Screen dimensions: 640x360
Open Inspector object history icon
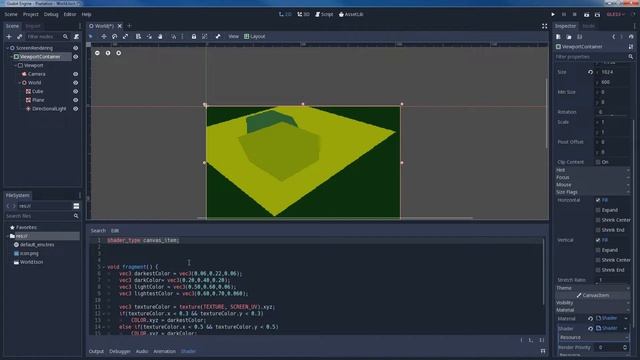pos(631,37)
